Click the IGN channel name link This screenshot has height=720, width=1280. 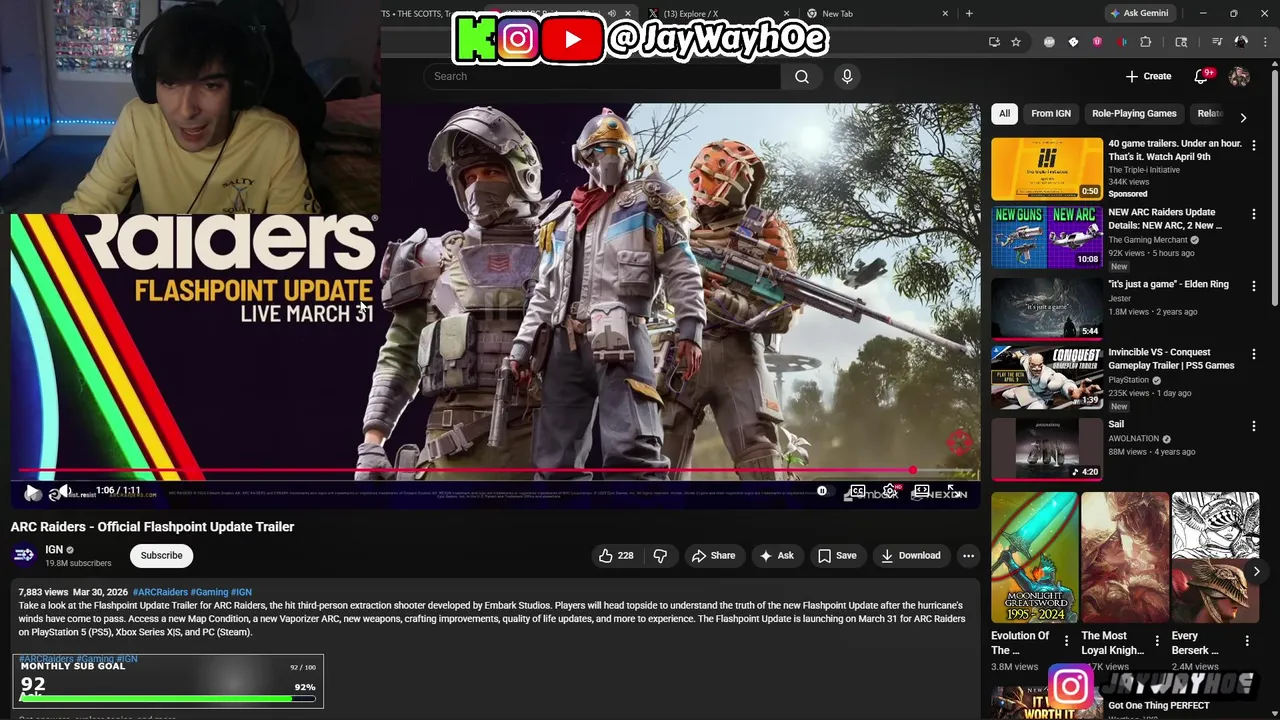click(x=54, y=549)
